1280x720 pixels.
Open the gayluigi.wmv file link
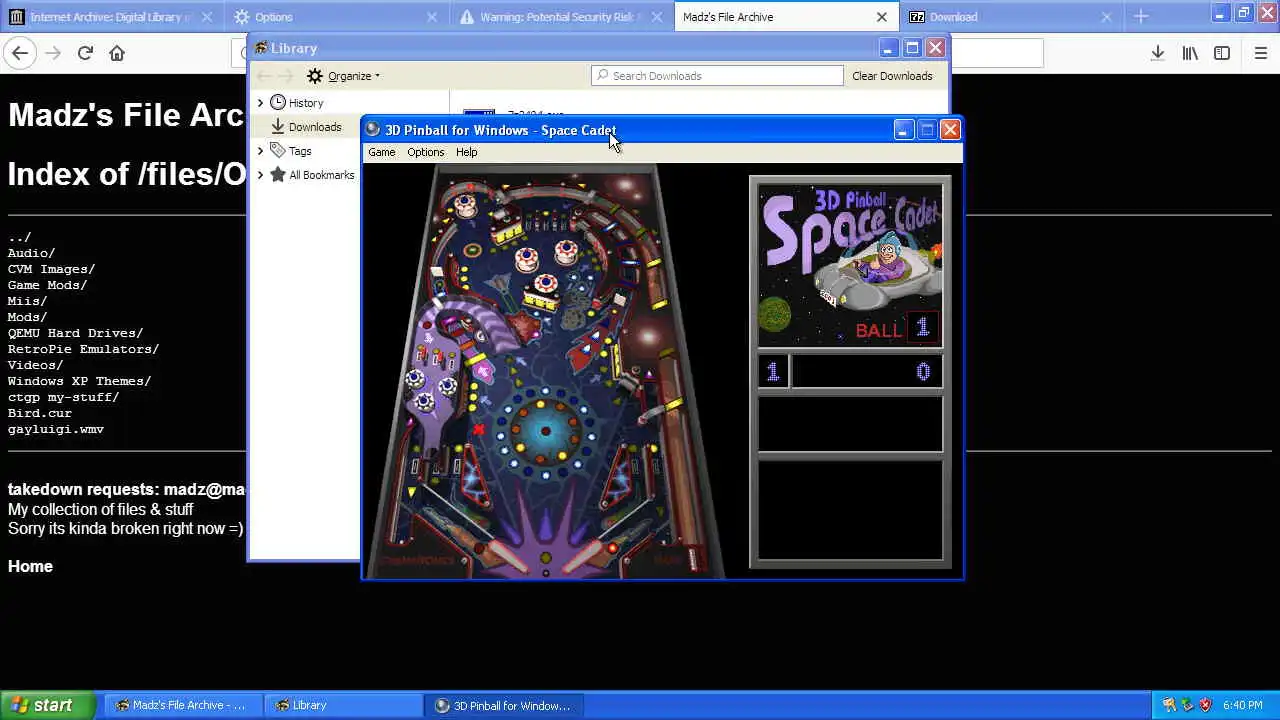coord(55,429)
